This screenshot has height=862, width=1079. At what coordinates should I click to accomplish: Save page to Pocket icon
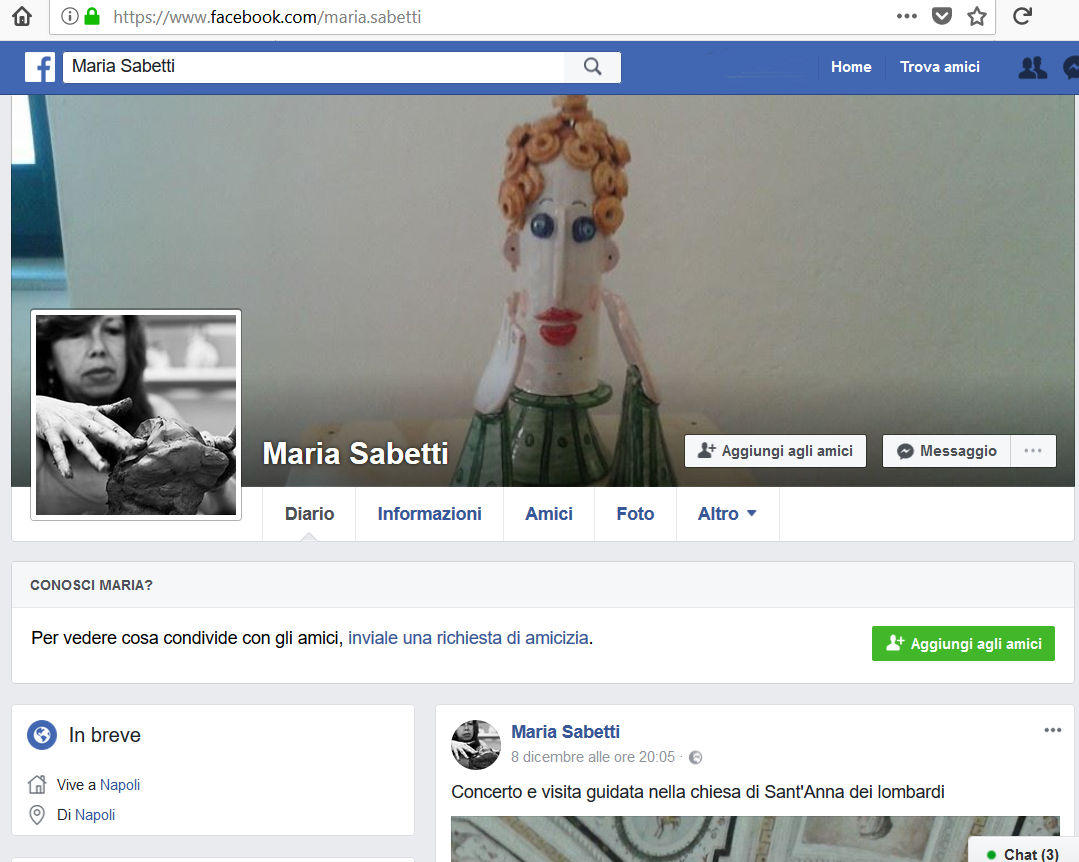coord(941,16)
